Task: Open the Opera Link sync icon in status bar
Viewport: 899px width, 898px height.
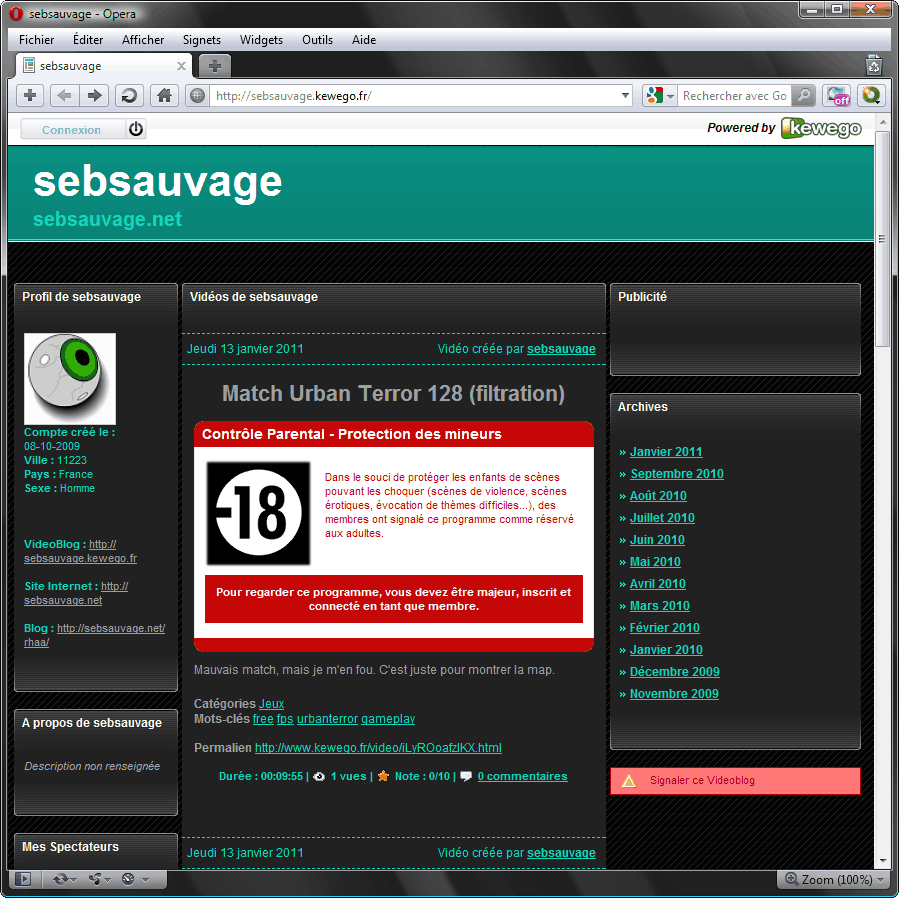Action: 60,879
